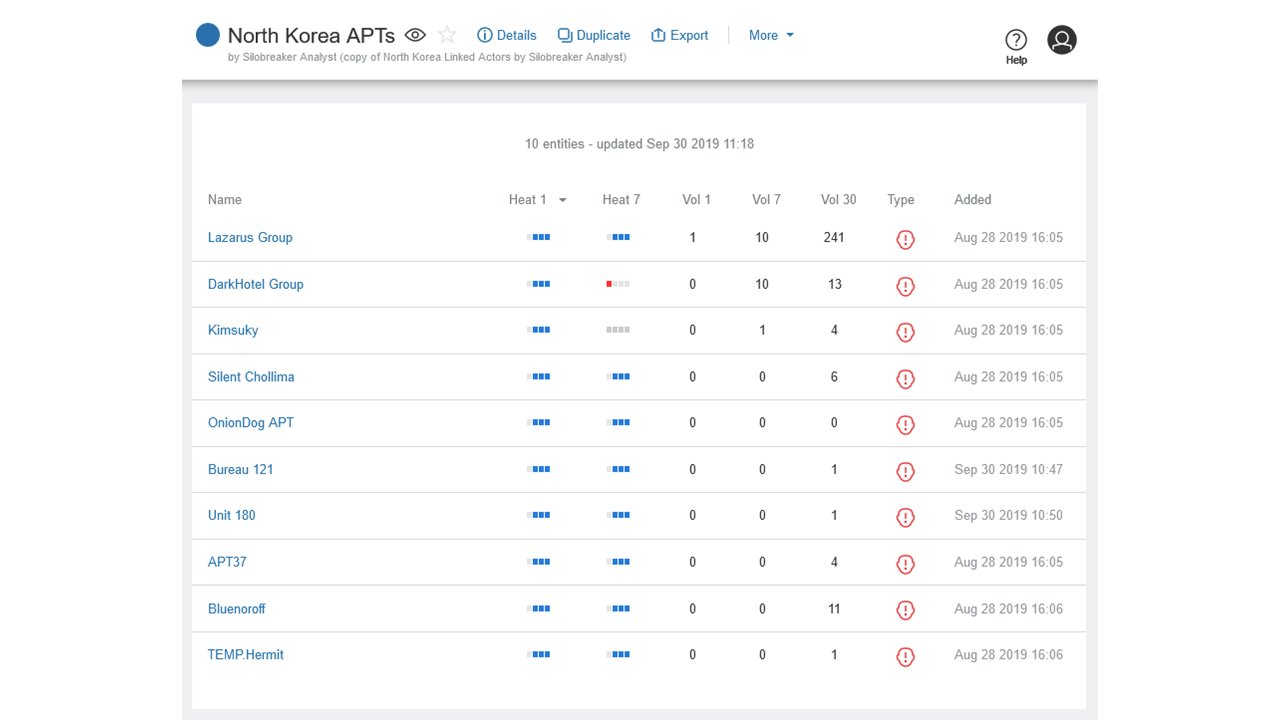Sort by Type column header
The height and width of the screenshot is (720, 1280).
pos(901,200)
